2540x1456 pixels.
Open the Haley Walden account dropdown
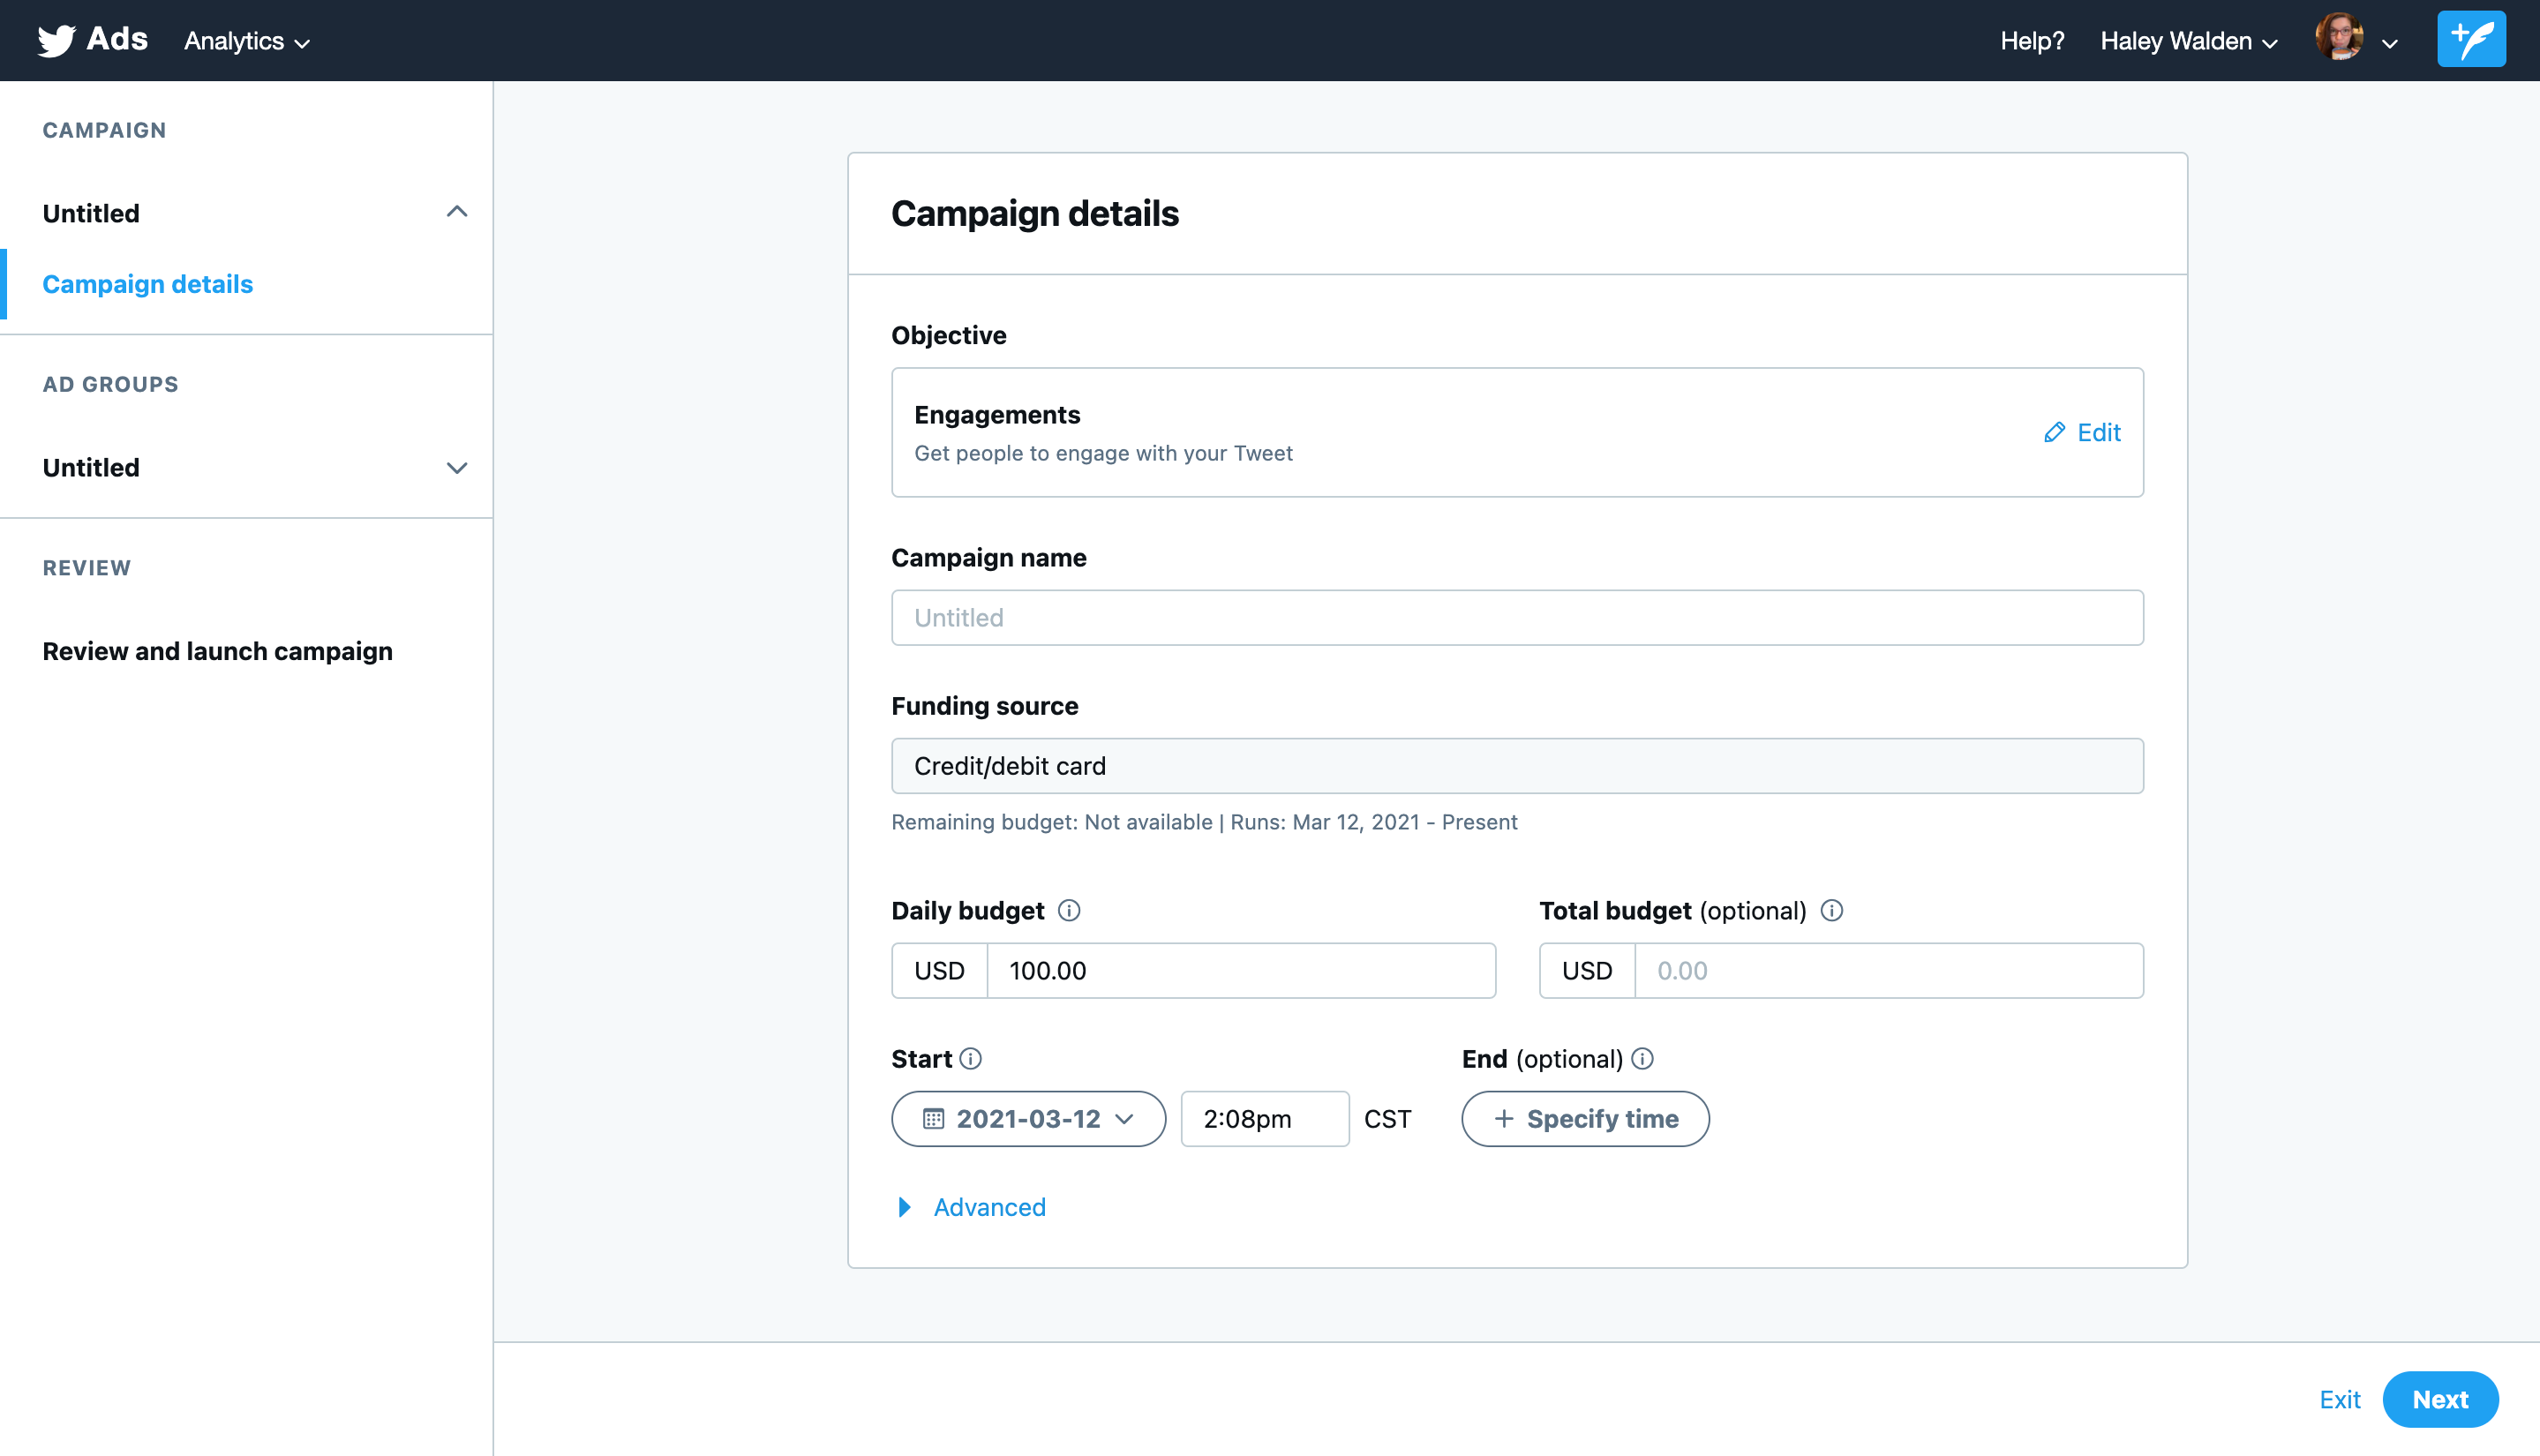[2188, 41]
